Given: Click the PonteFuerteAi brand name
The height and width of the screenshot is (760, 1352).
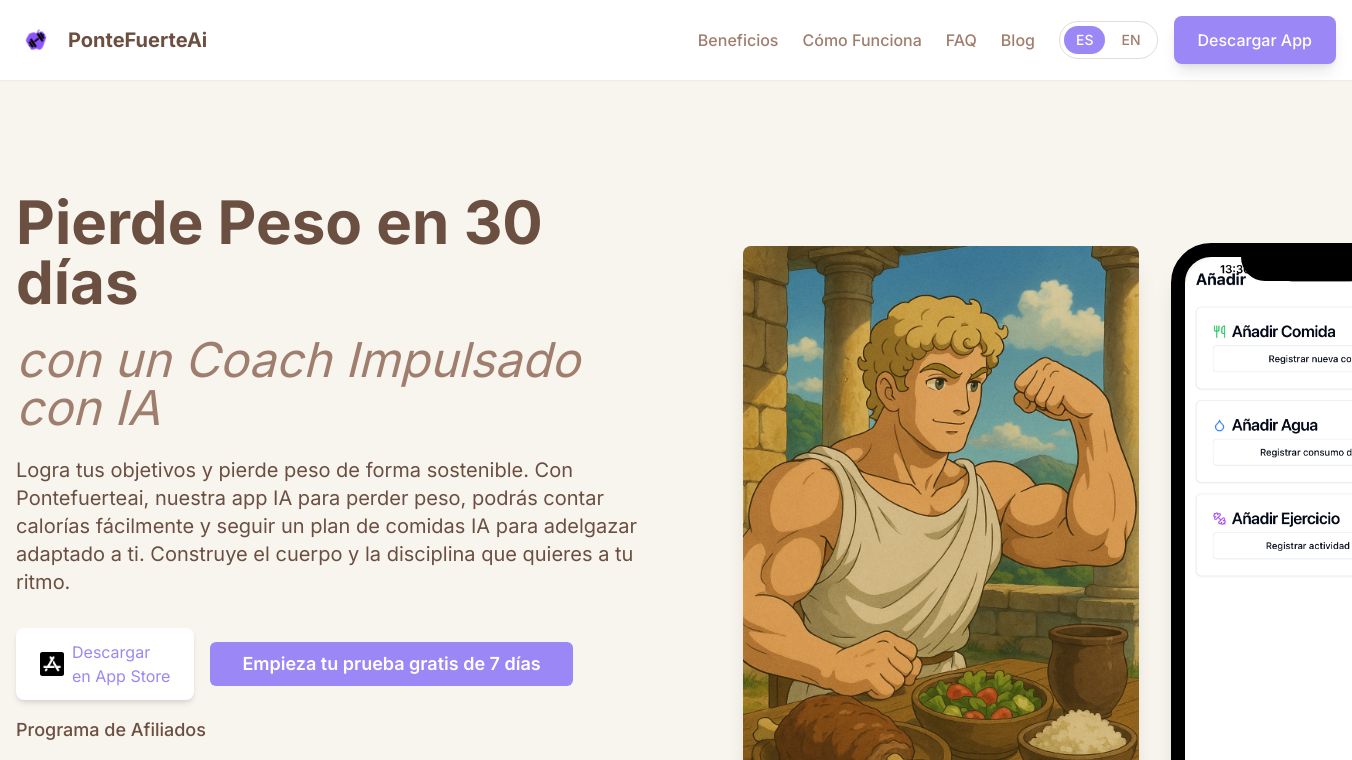Looking at the screenshot, I should tap(138, 40).
